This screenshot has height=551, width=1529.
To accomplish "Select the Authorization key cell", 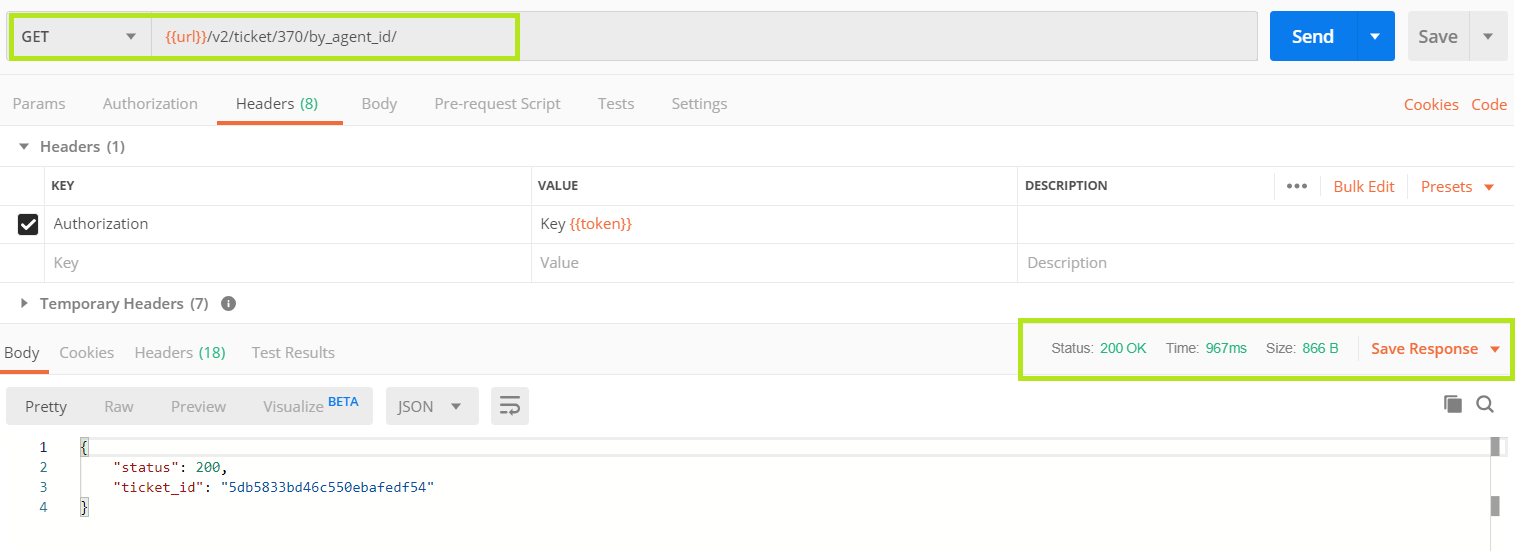I will pyautogui.click(x=288, y=224).
